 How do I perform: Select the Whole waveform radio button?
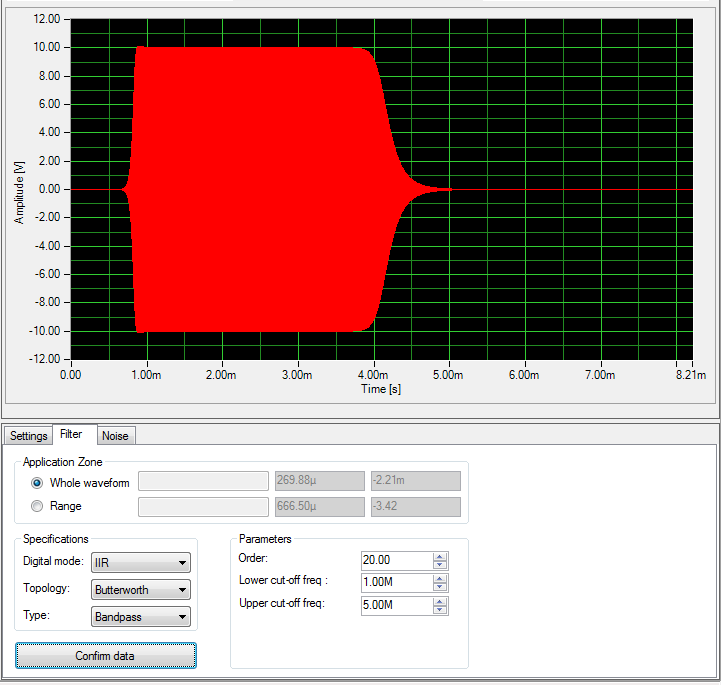37,482
